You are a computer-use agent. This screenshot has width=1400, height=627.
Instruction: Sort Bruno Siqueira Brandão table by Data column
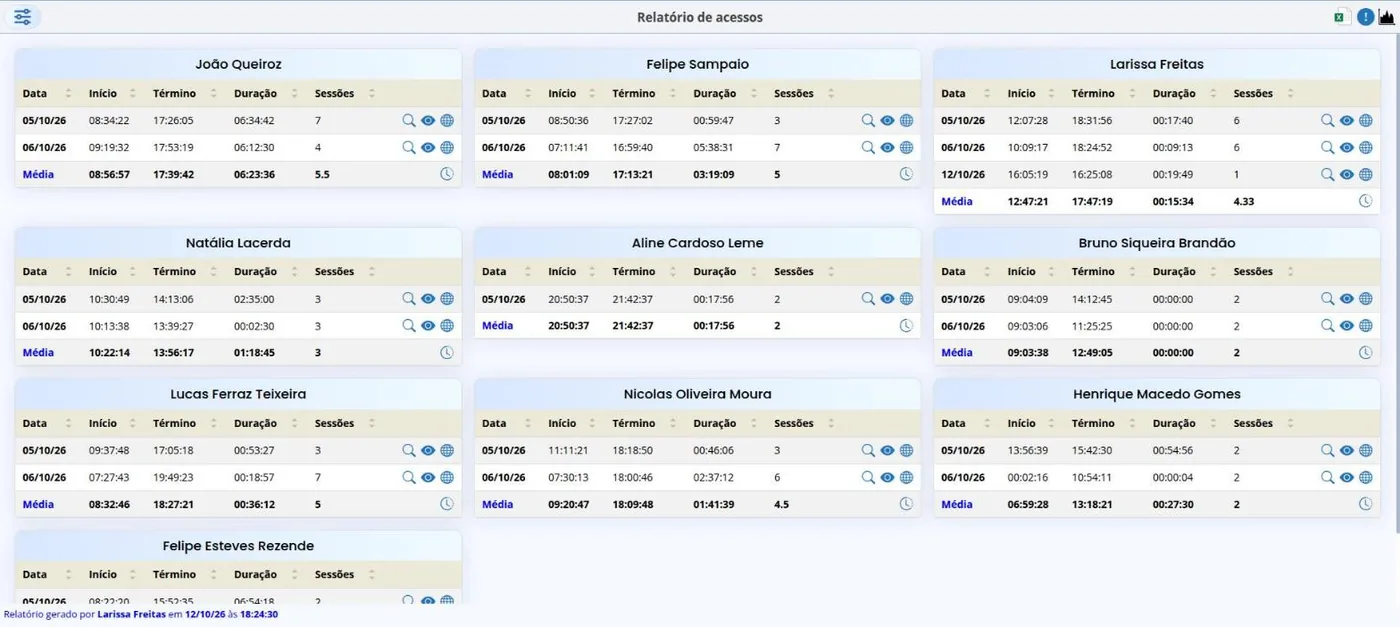tap(964, 271)
